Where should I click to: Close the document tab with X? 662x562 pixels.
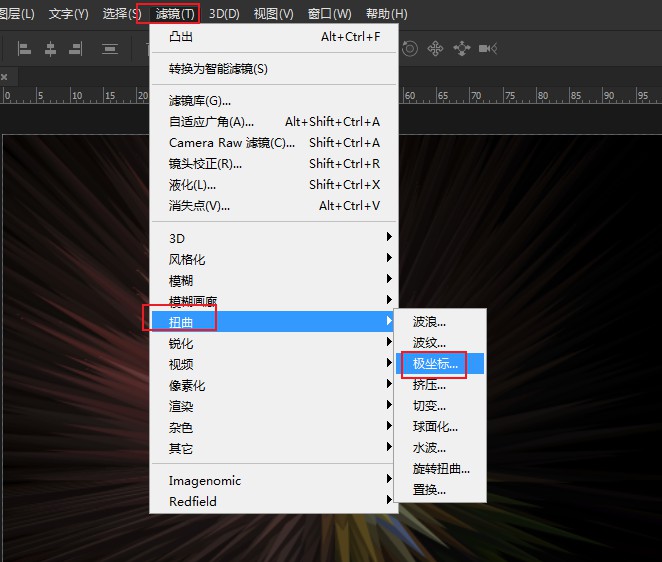[4, 77]
